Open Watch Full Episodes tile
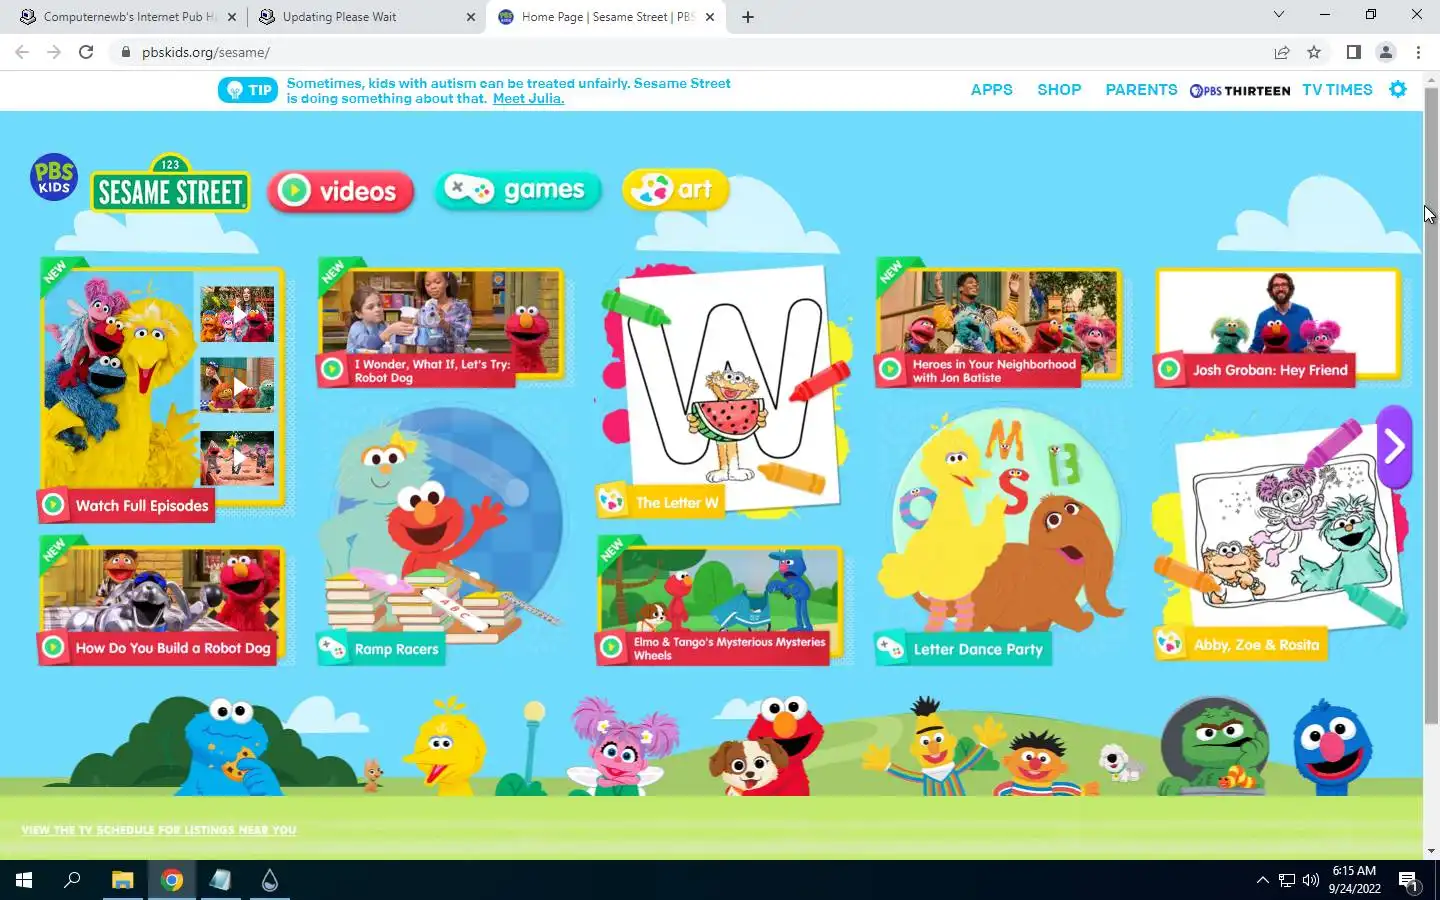1440x900 pixels. tap(163, 390)
